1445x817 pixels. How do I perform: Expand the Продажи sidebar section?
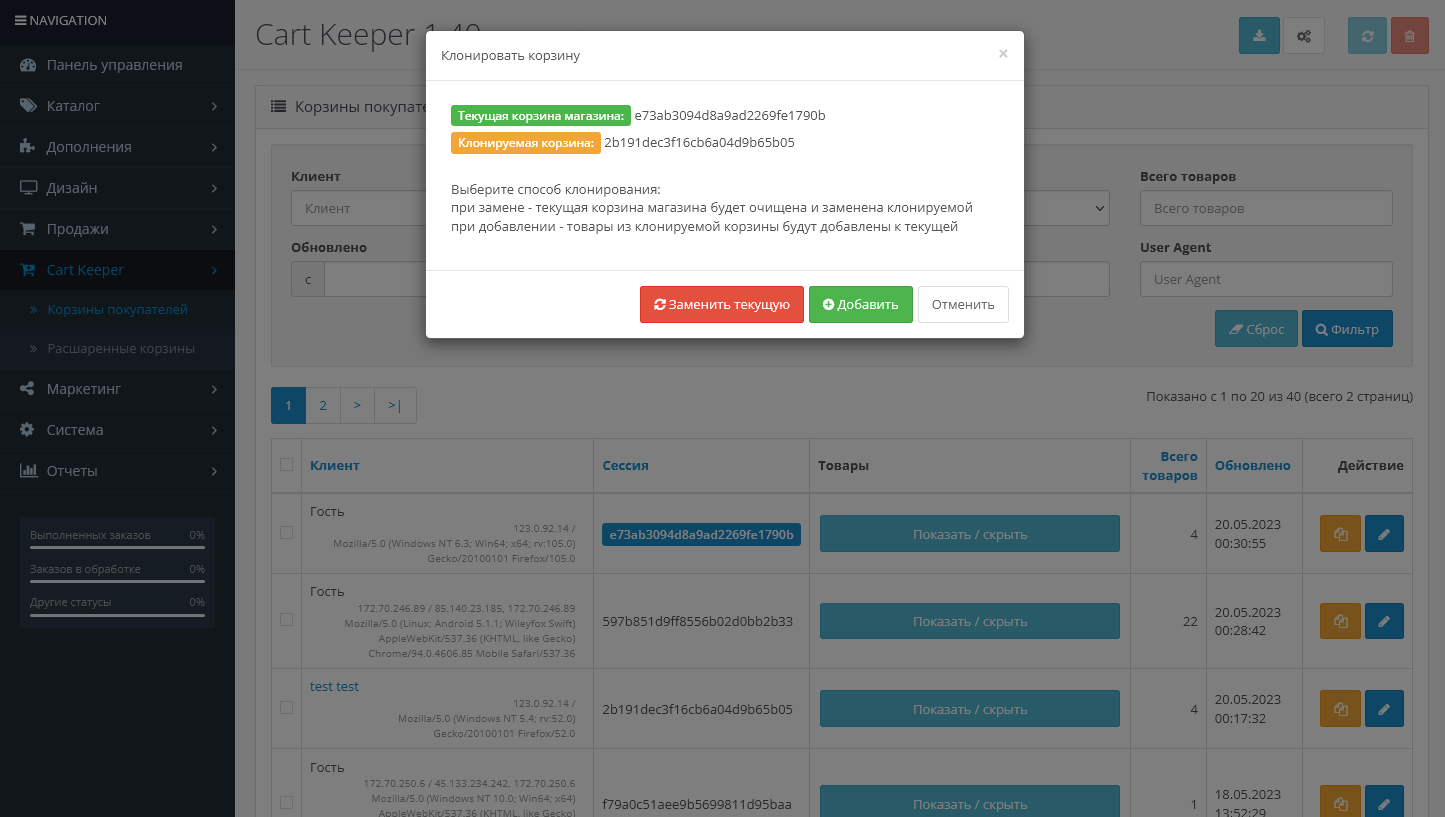(117, 228)
